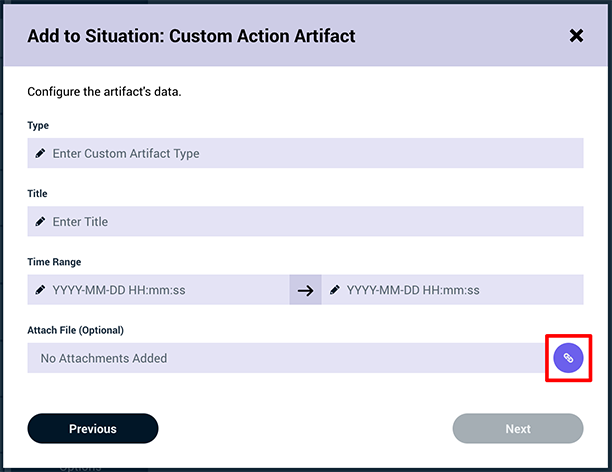Click the arrow between time range fields
Screen dimensions: 612x472
pos(305,290)
